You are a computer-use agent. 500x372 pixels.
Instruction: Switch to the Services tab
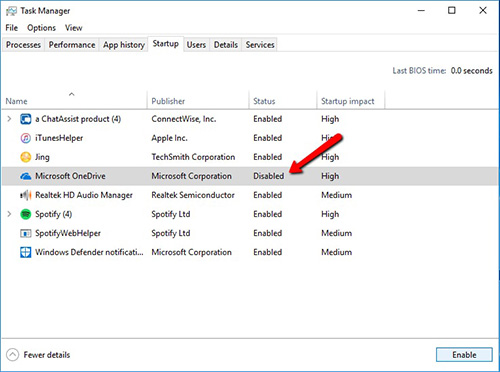[x=260, y=45]
